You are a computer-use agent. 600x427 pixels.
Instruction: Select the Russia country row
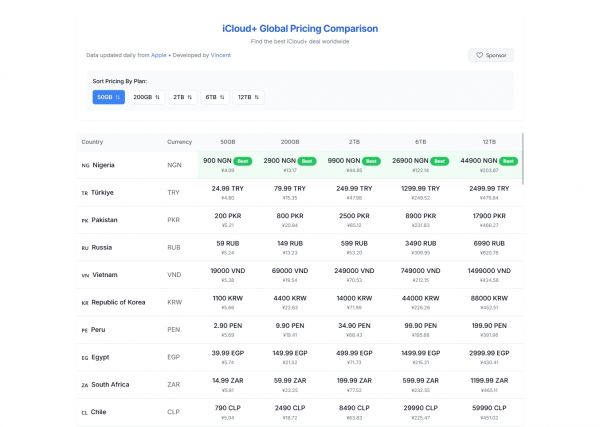pyautogui.click(x=300, y=248)
